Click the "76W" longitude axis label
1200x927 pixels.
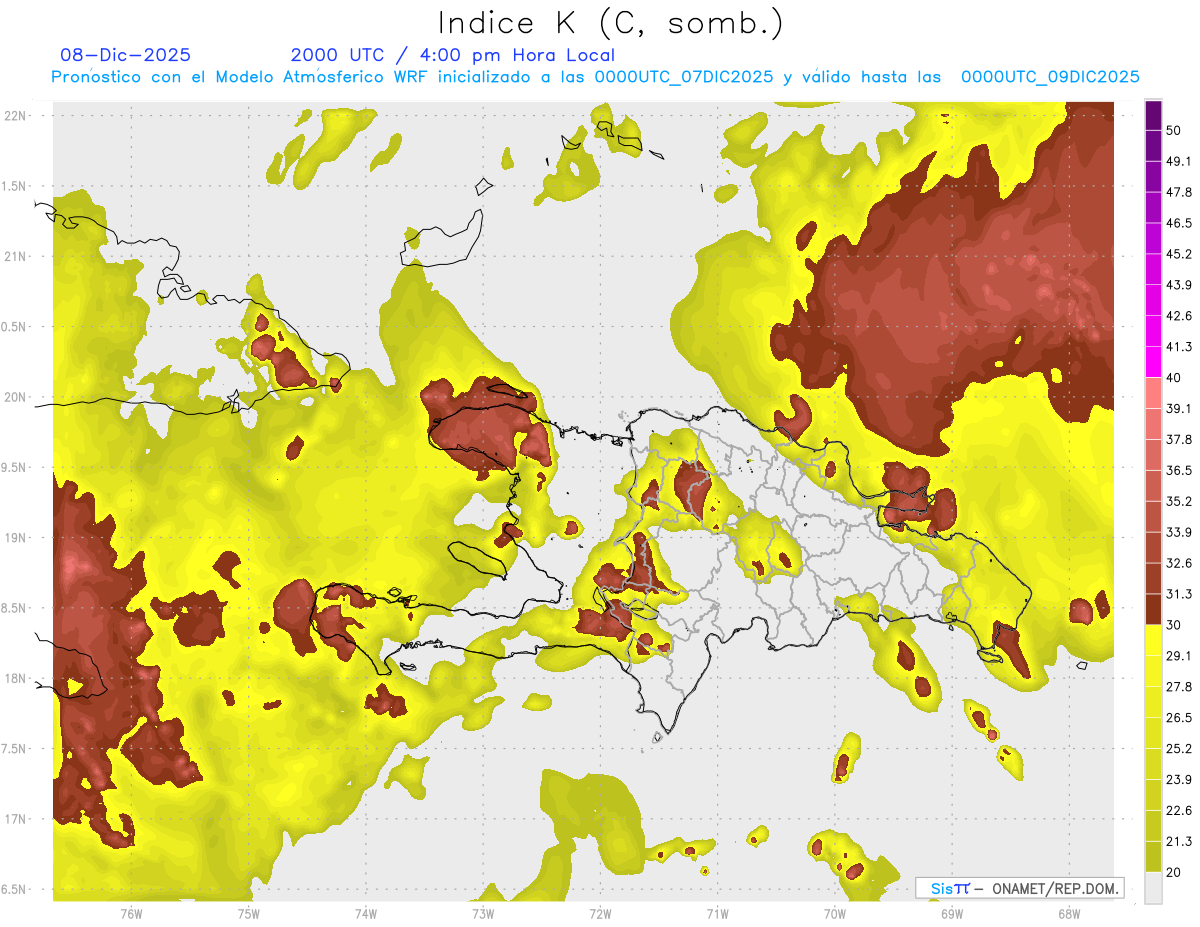point(131,913)
